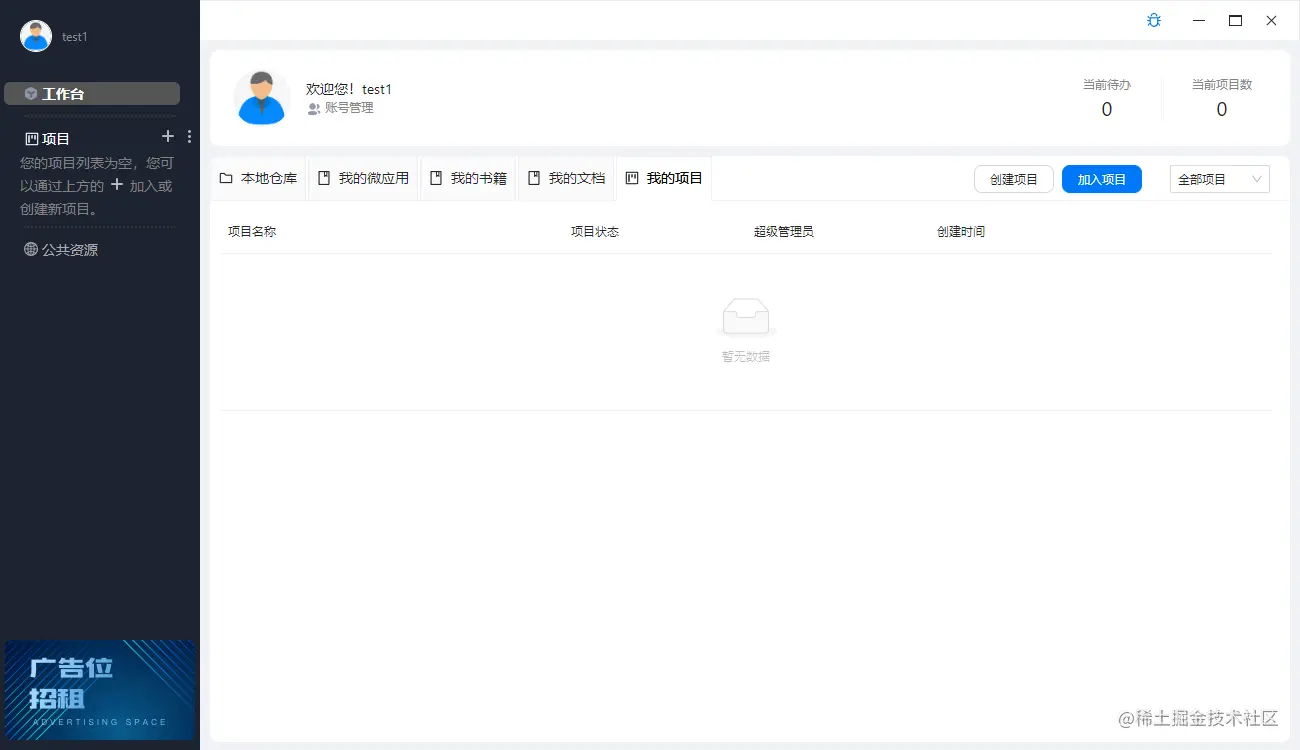Click the 创建项目 button
1300x750 pixels.
click(x=1014, y=179)
